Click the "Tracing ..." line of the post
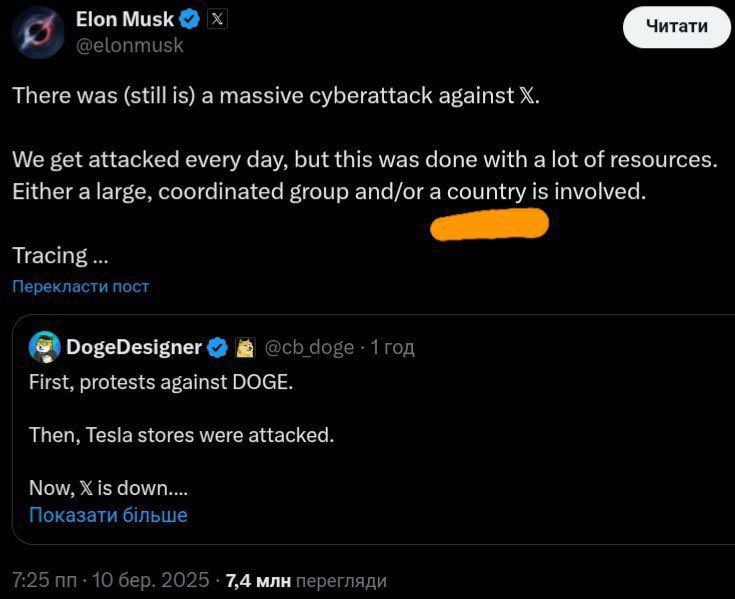735x599 pixels. click(x=60, y=256)
